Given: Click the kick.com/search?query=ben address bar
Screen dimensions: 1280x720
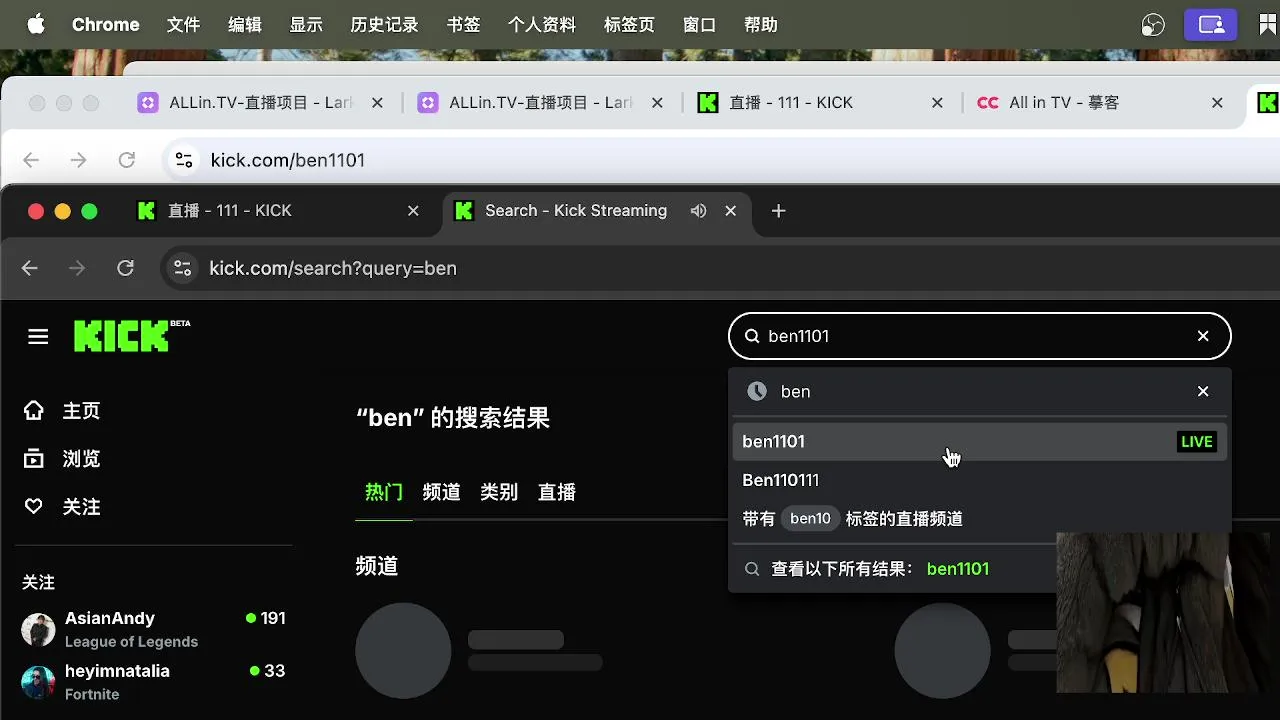Looking at the screenshot, I should pos(720,268).
